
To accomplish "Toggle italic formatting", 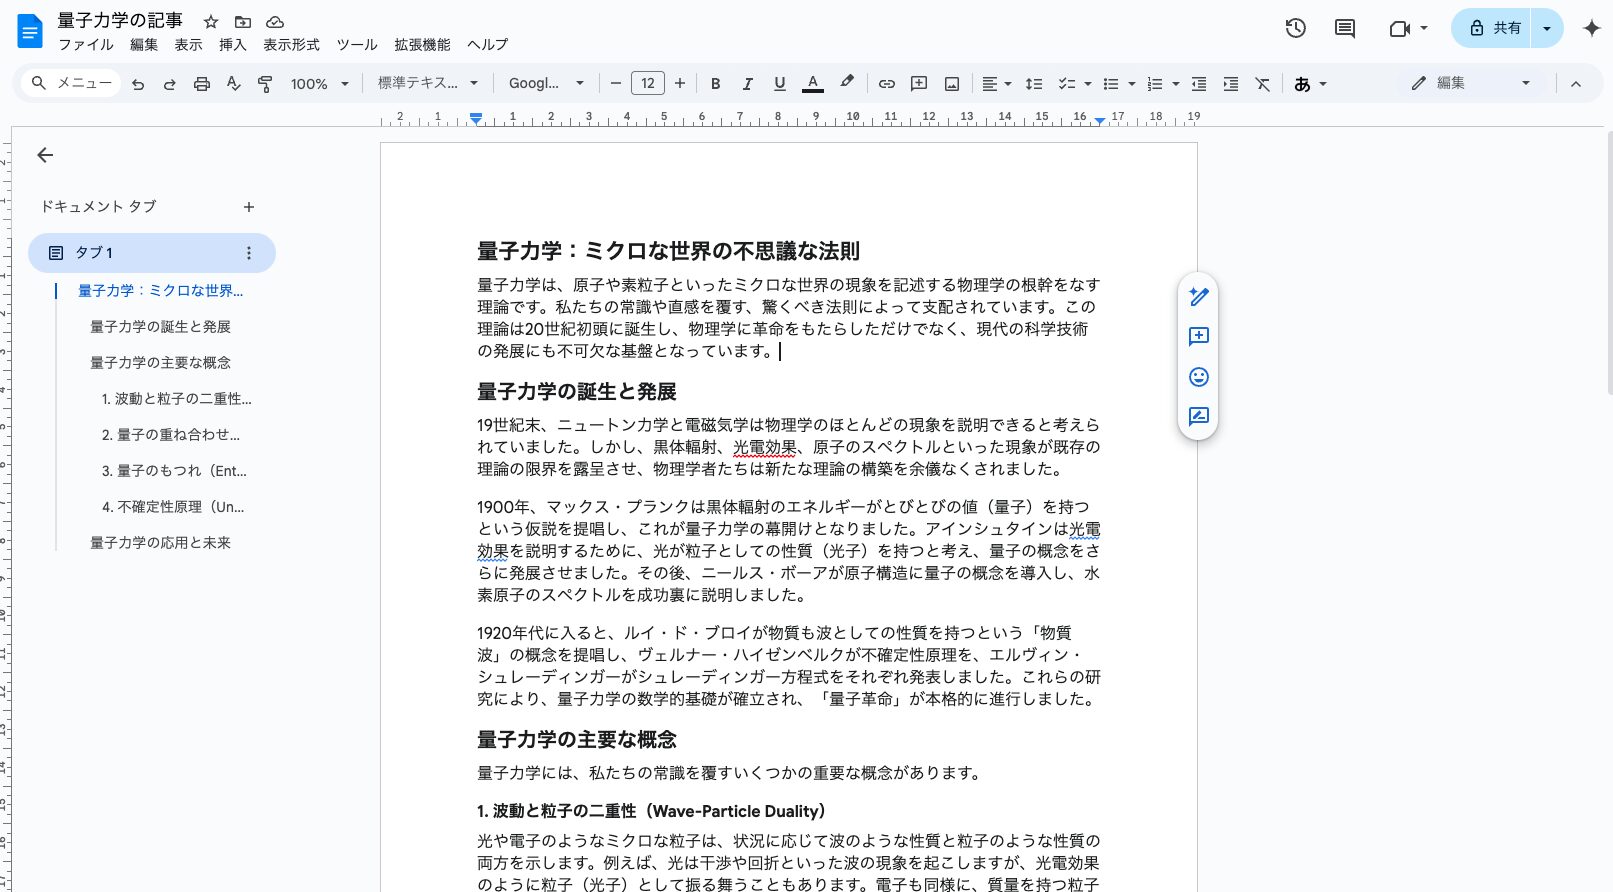I will pyautogui.click(x=747, y=84).
